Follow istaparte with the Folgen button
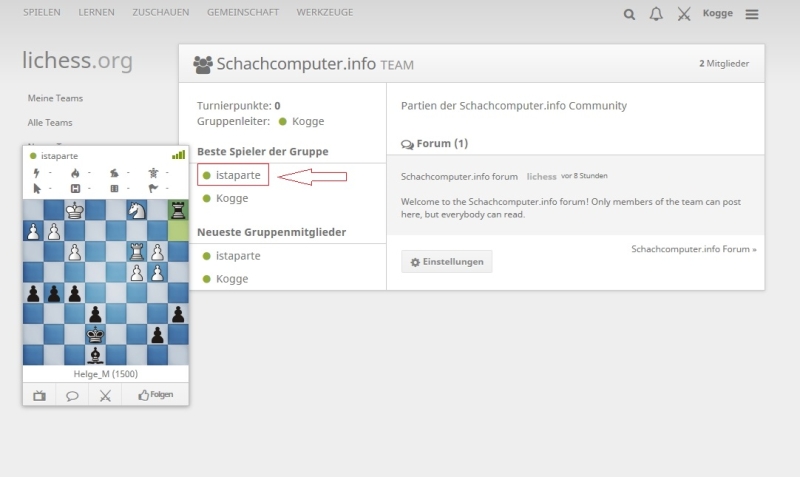This screenshot has height=477, width=800. click(156, 395)
